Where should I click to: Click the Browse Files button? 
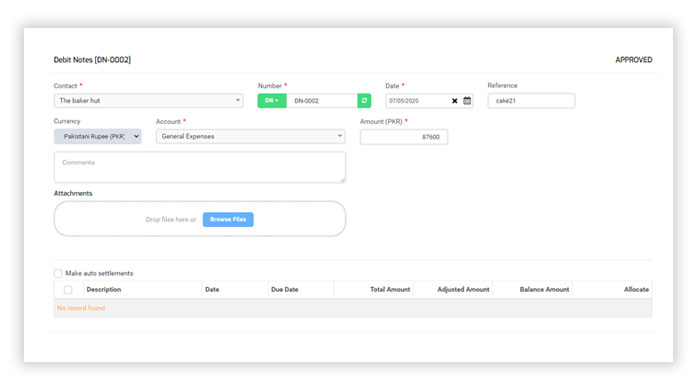(228, 219)
